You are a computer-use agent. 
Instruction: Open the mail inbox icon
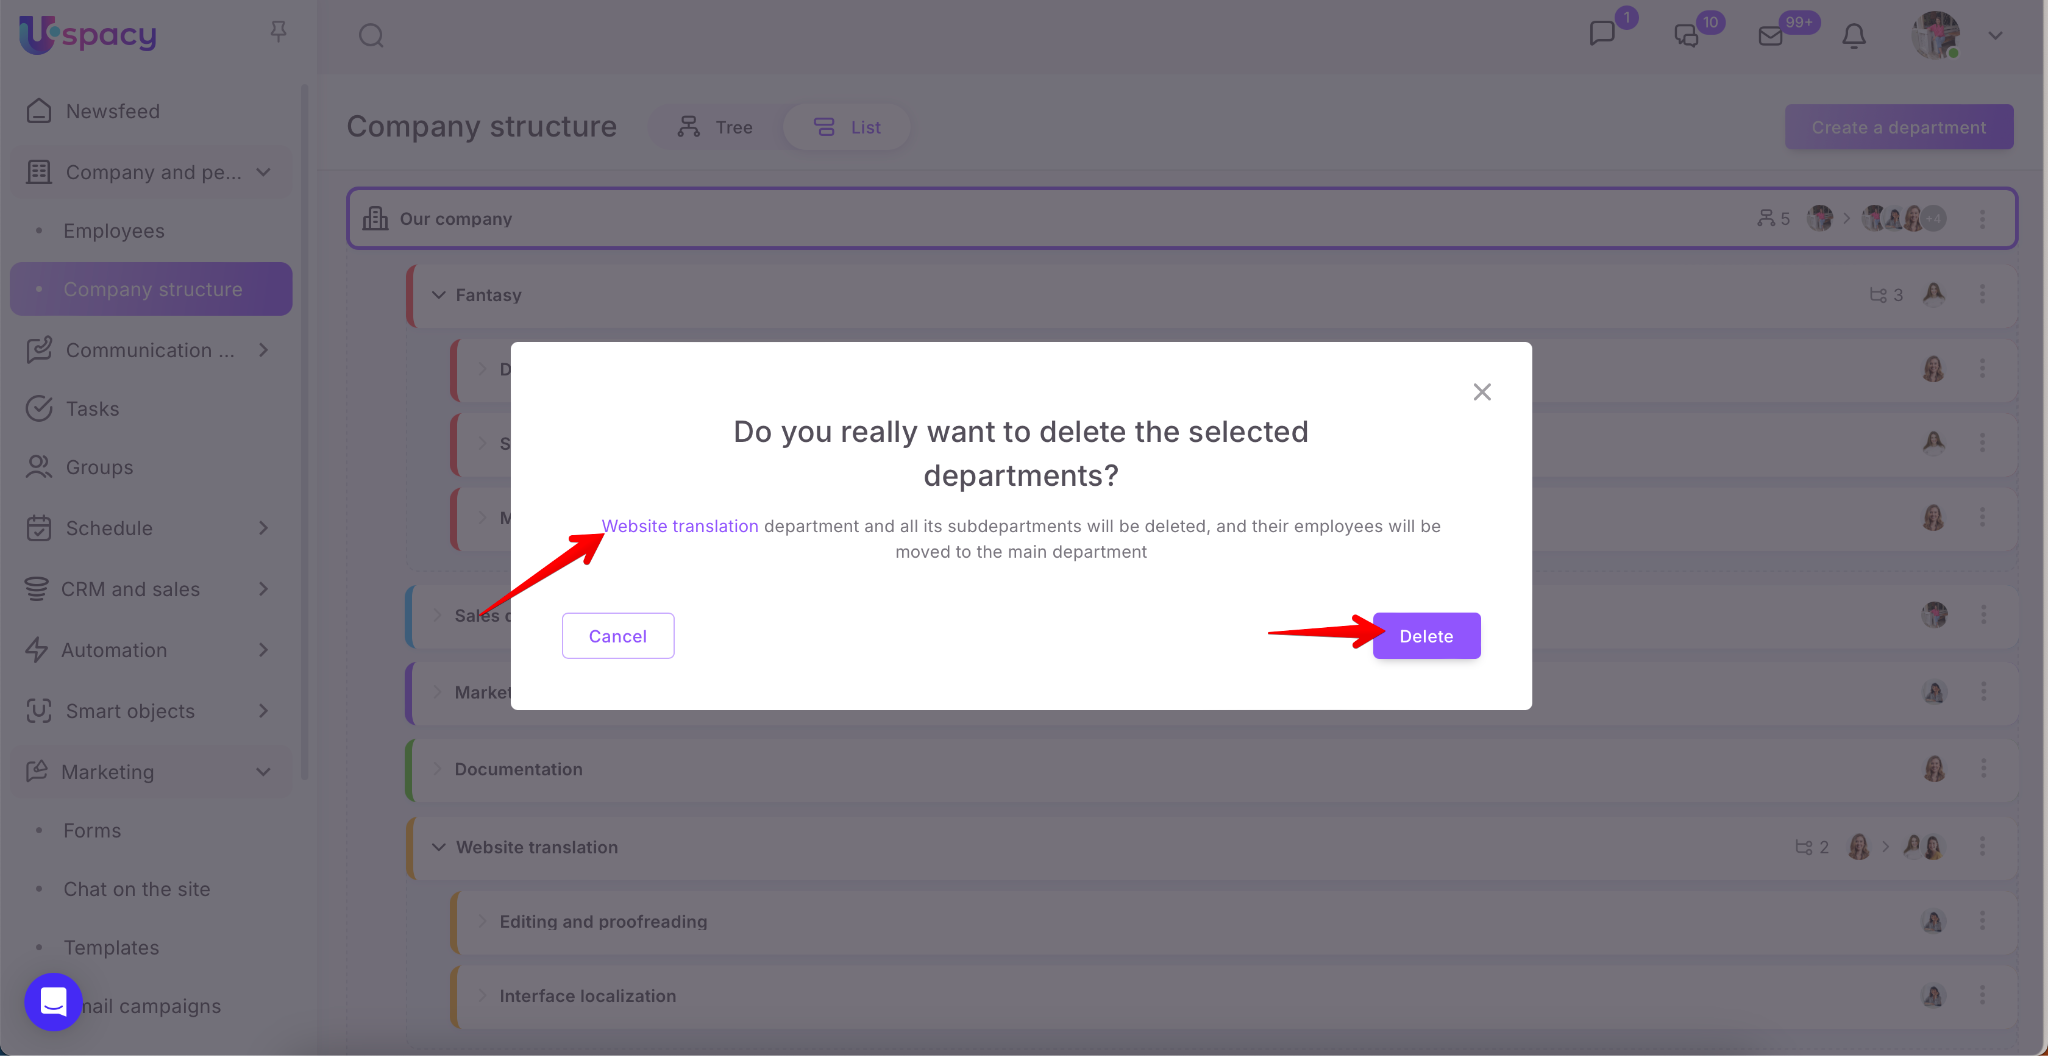click(x=1770, y=36)
